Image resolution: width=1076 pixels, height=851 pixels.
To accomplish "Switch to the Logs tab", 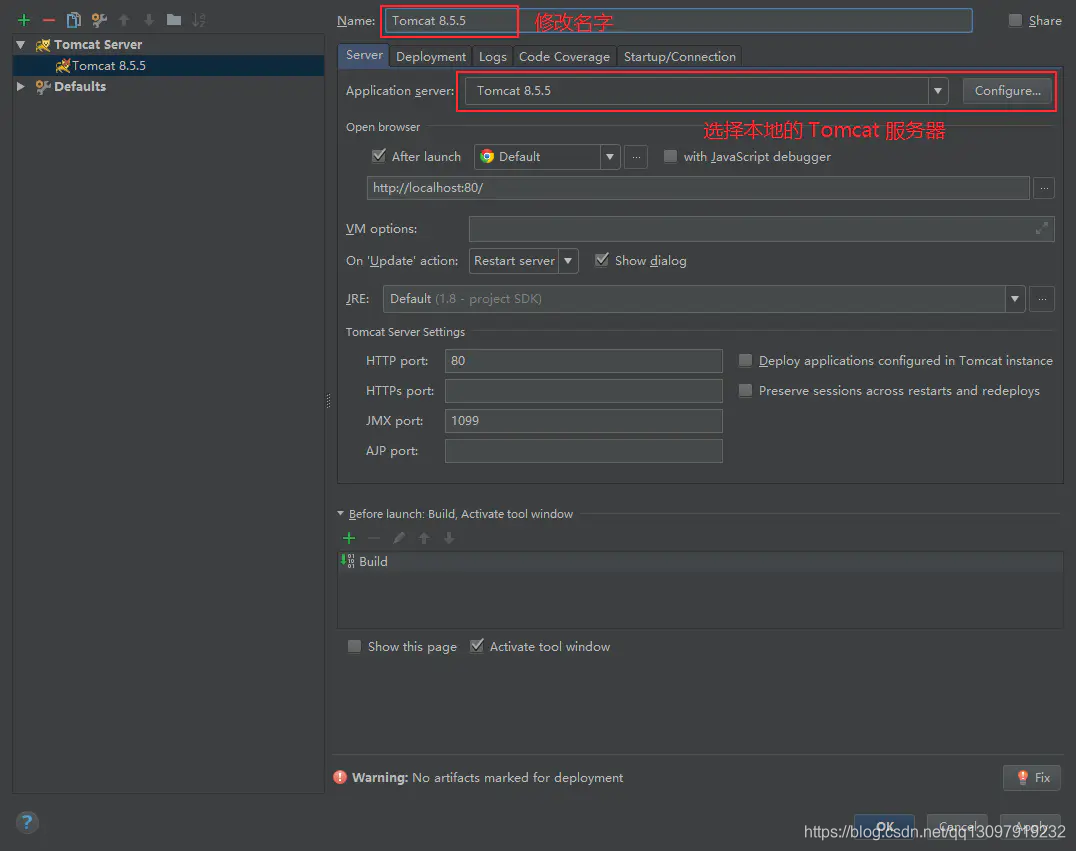I will coord(492,56).
